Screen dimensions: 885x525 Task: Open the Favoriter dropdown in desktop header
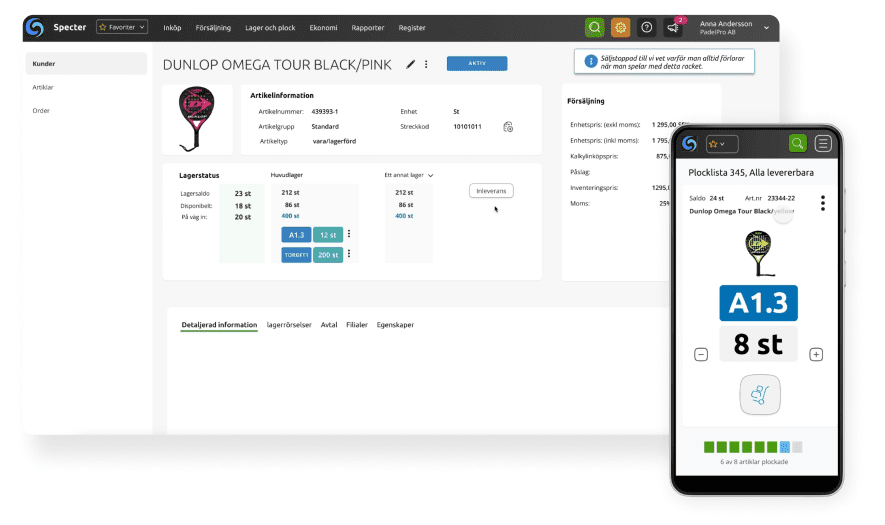click(x=122, y=27)
